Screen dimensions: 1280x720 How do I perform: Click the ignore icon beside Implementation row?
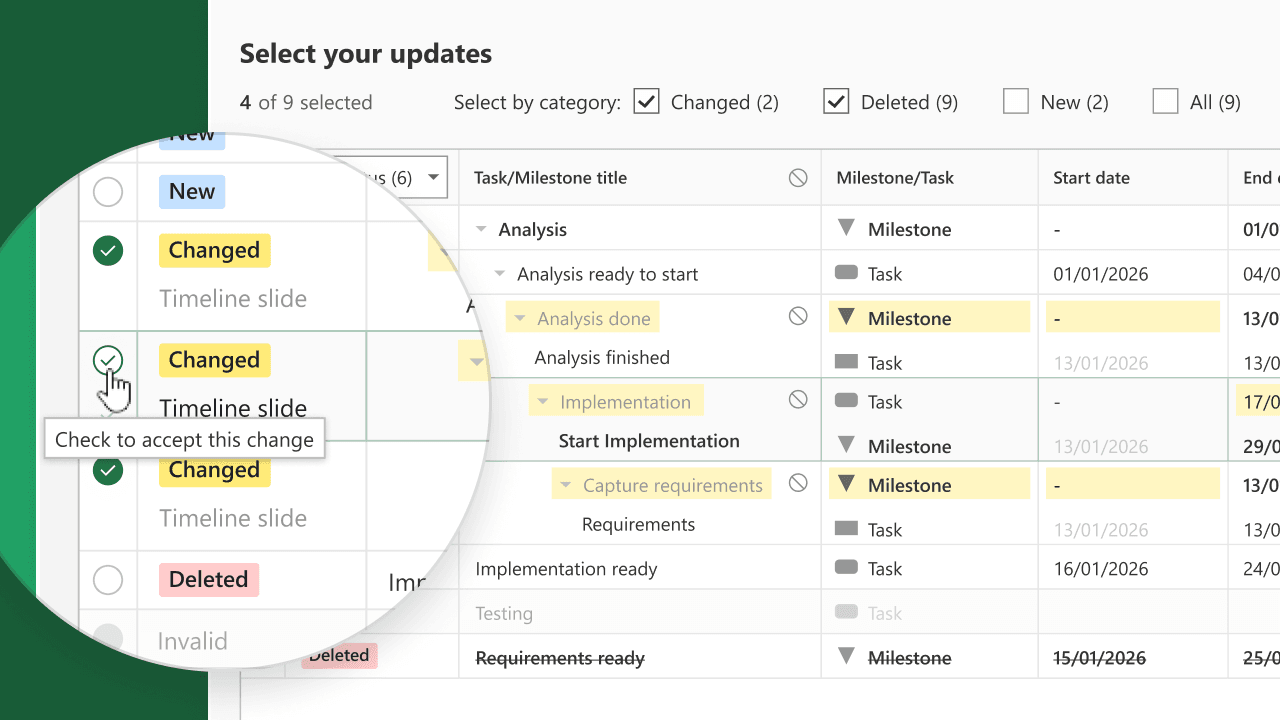click(x=797, y=399)
